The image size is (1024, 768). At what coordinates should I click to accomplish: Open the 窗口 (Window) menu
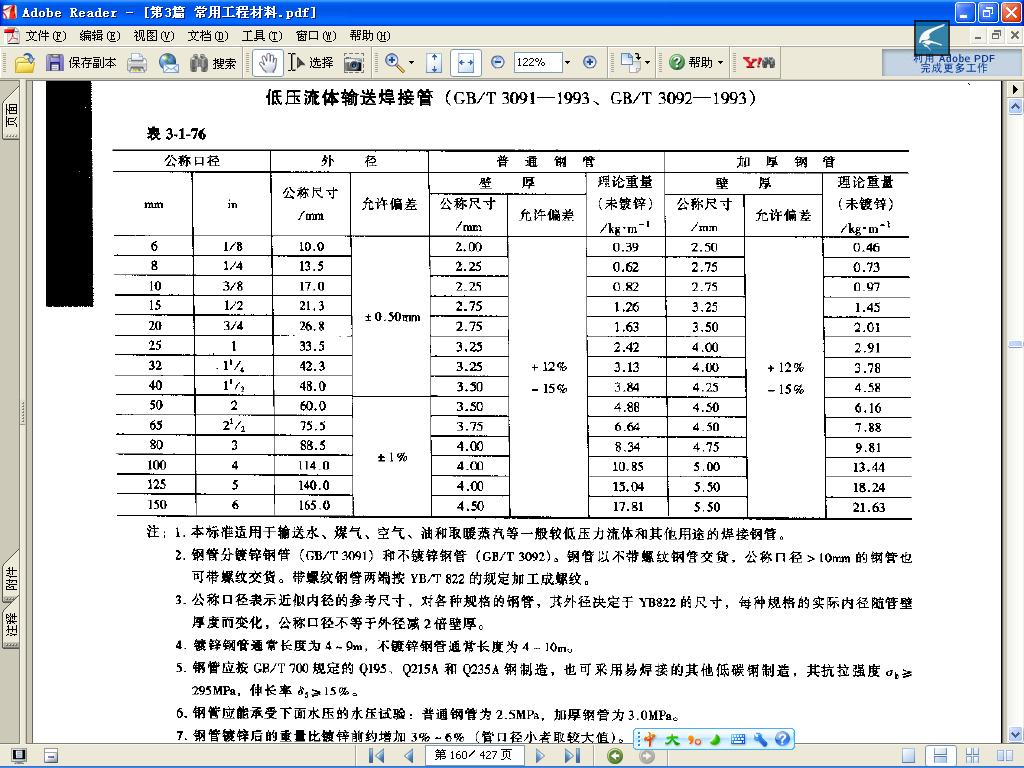pyautogui.click(x=316, y=36)
